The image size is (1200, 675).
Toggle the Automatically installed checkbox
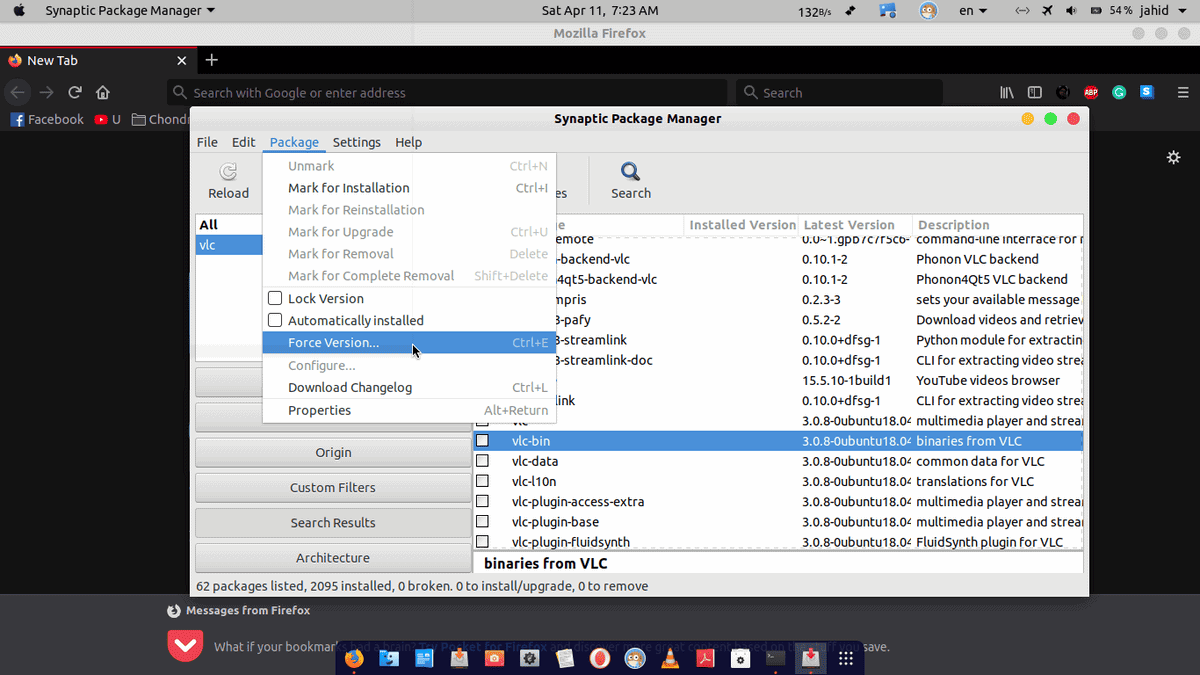[275, 320]
